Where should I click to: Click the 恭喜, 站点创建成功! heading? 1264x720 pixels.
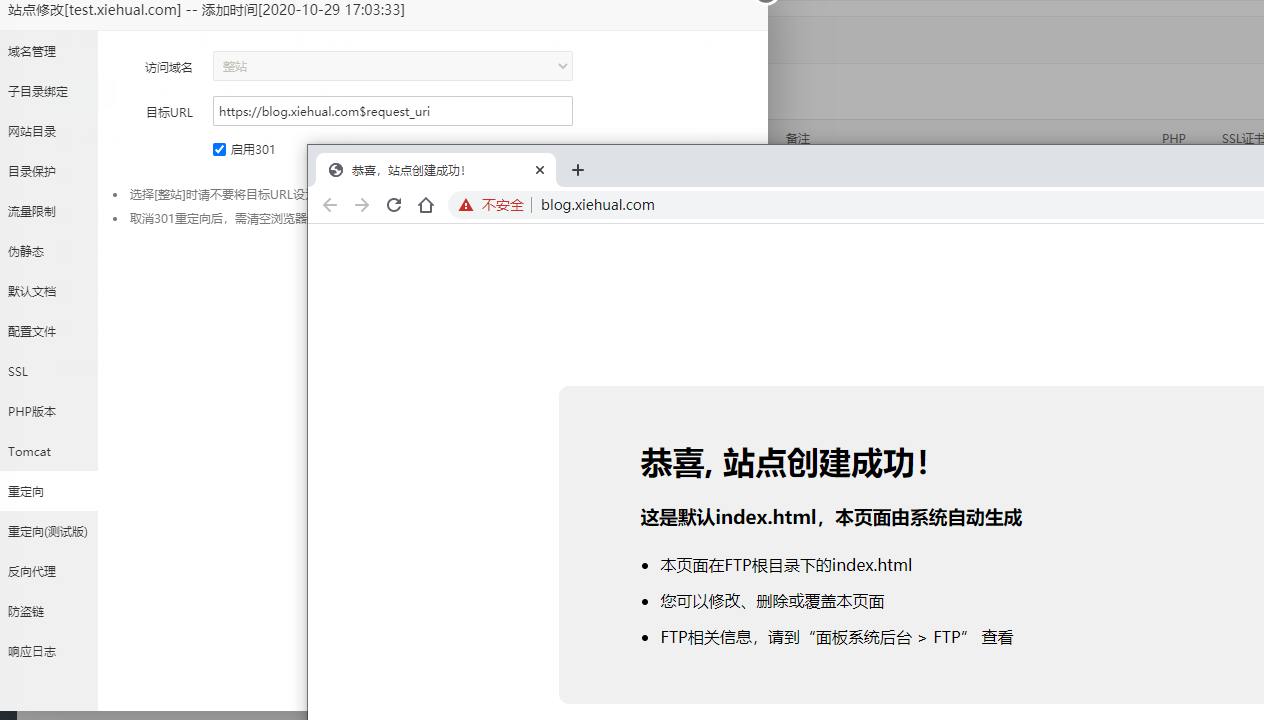click(x=785, y=463)
